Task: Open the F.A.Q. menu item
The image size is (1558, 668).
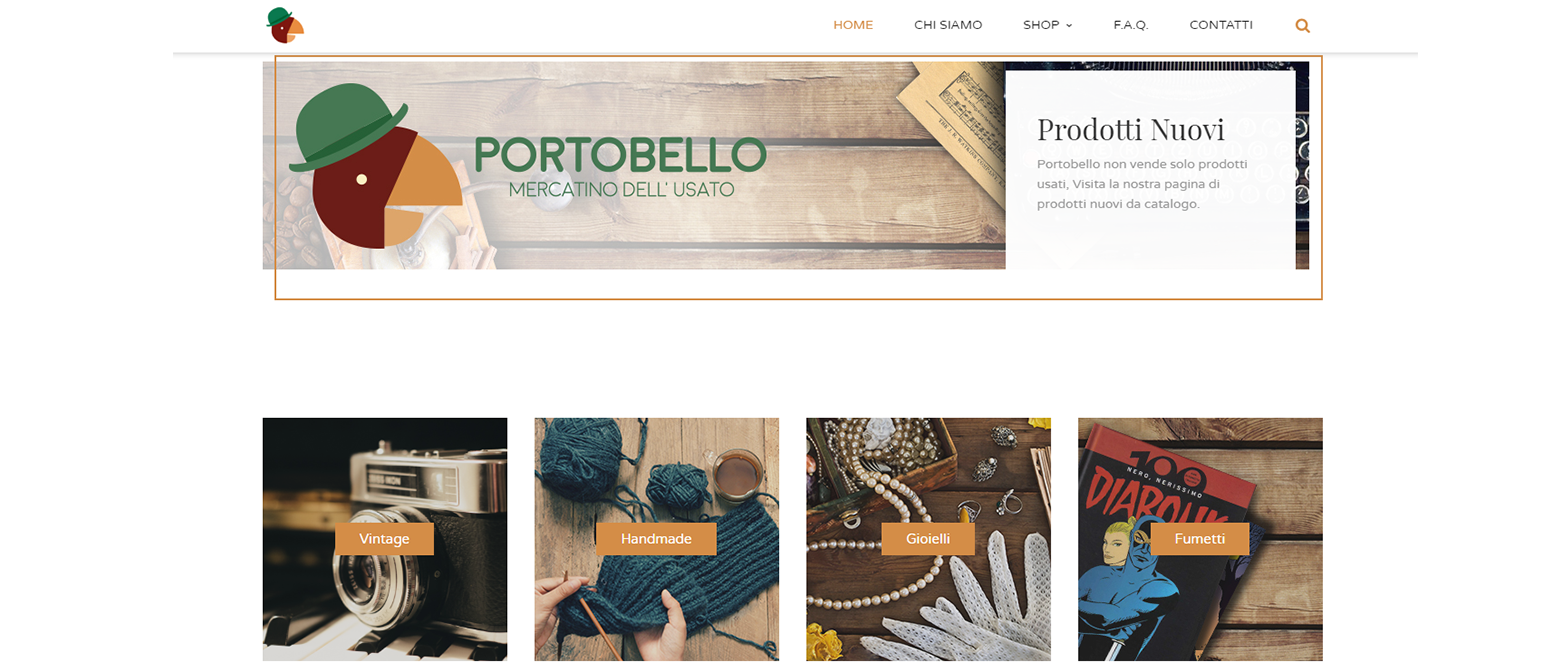Action: click(1130, 25)
